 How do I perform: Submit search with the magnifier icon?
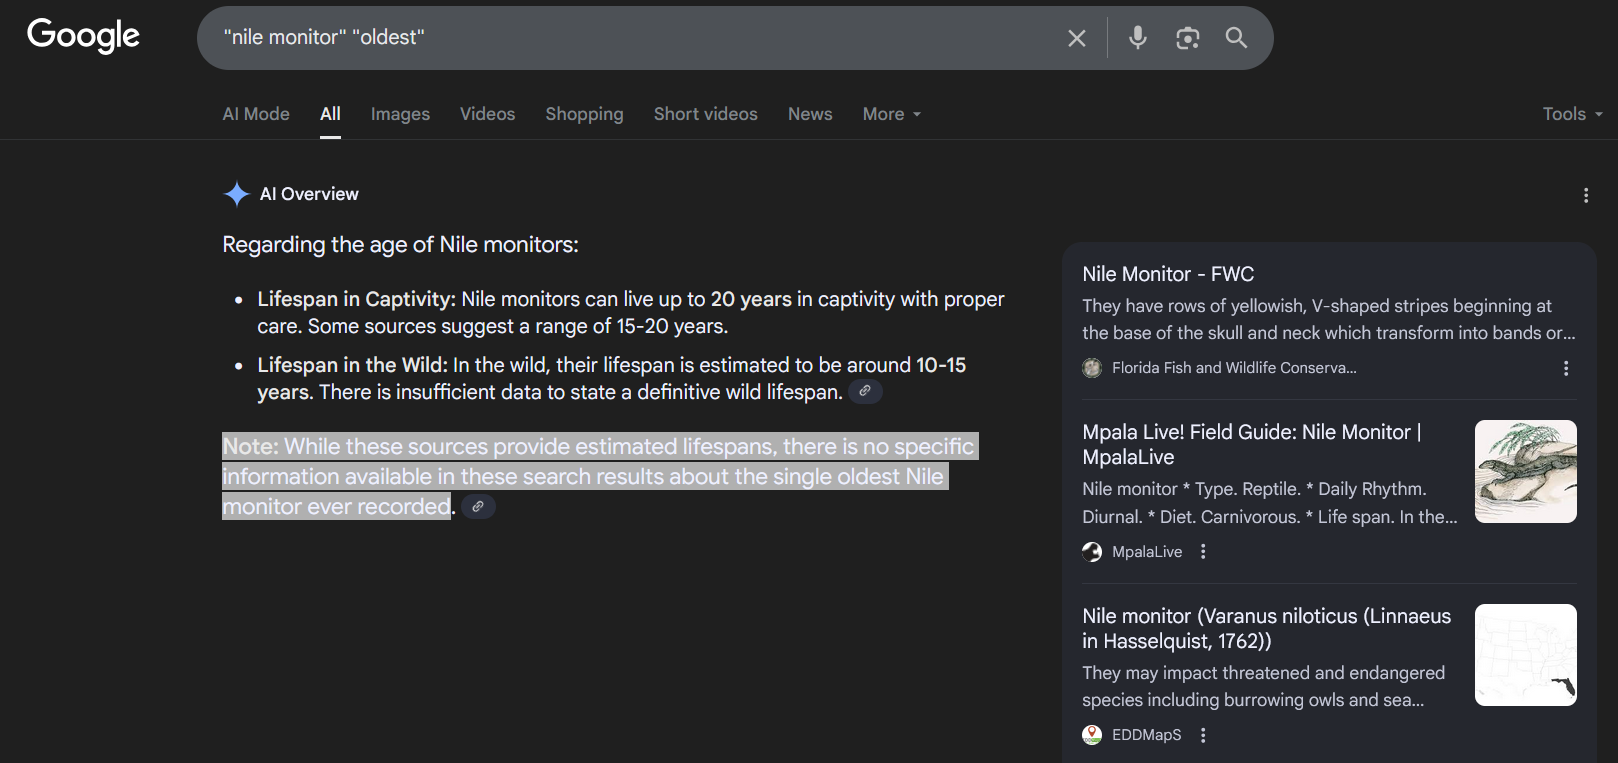1237,38
